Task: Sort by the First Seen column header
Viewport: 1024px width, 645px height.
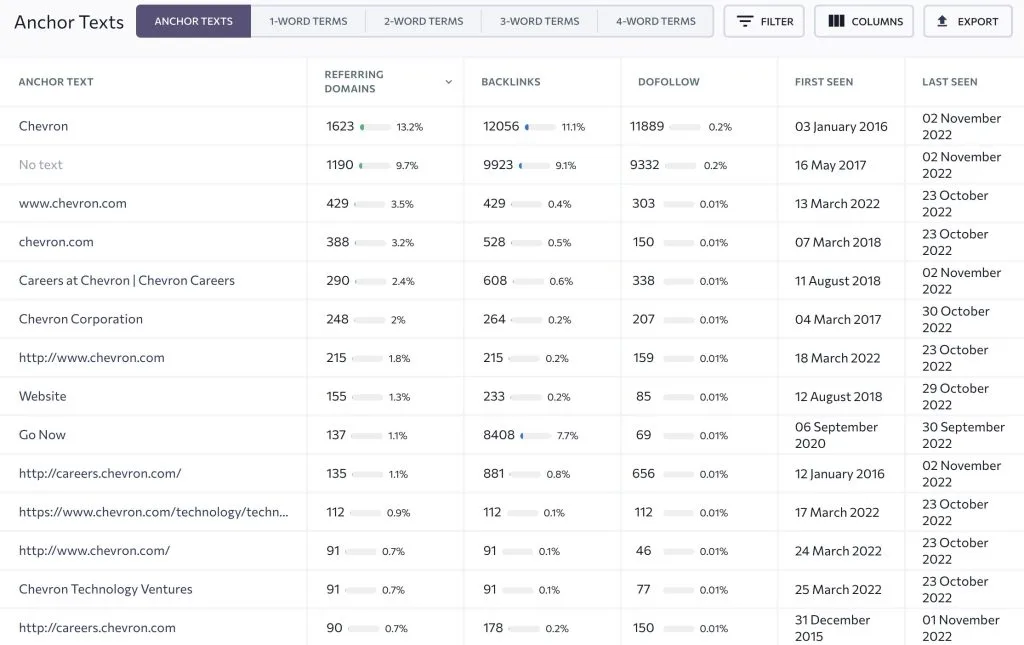Action: (x=824, y=82)
